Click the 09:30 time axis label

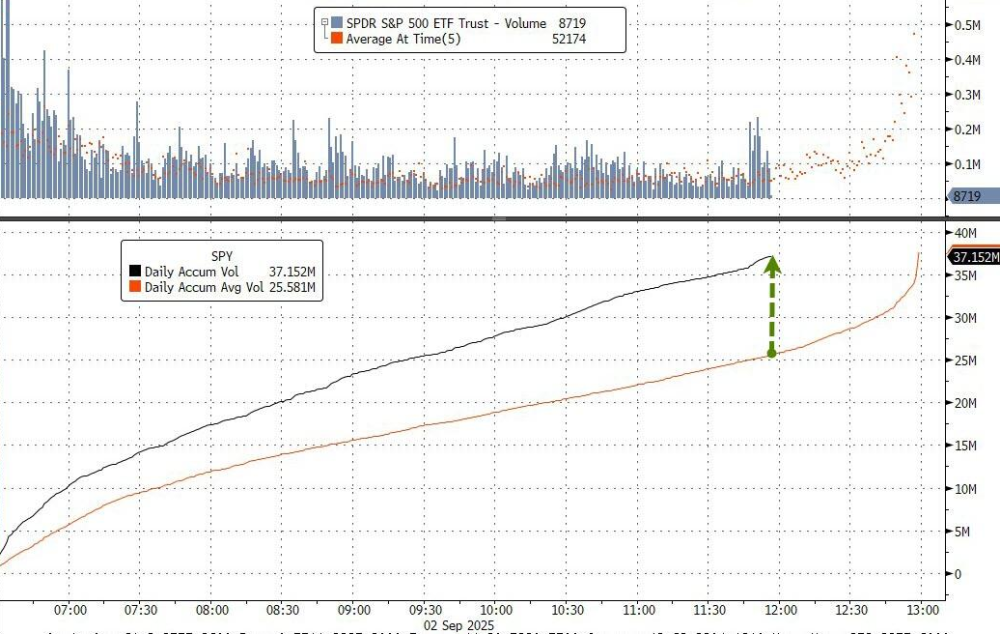click(425, 609)
